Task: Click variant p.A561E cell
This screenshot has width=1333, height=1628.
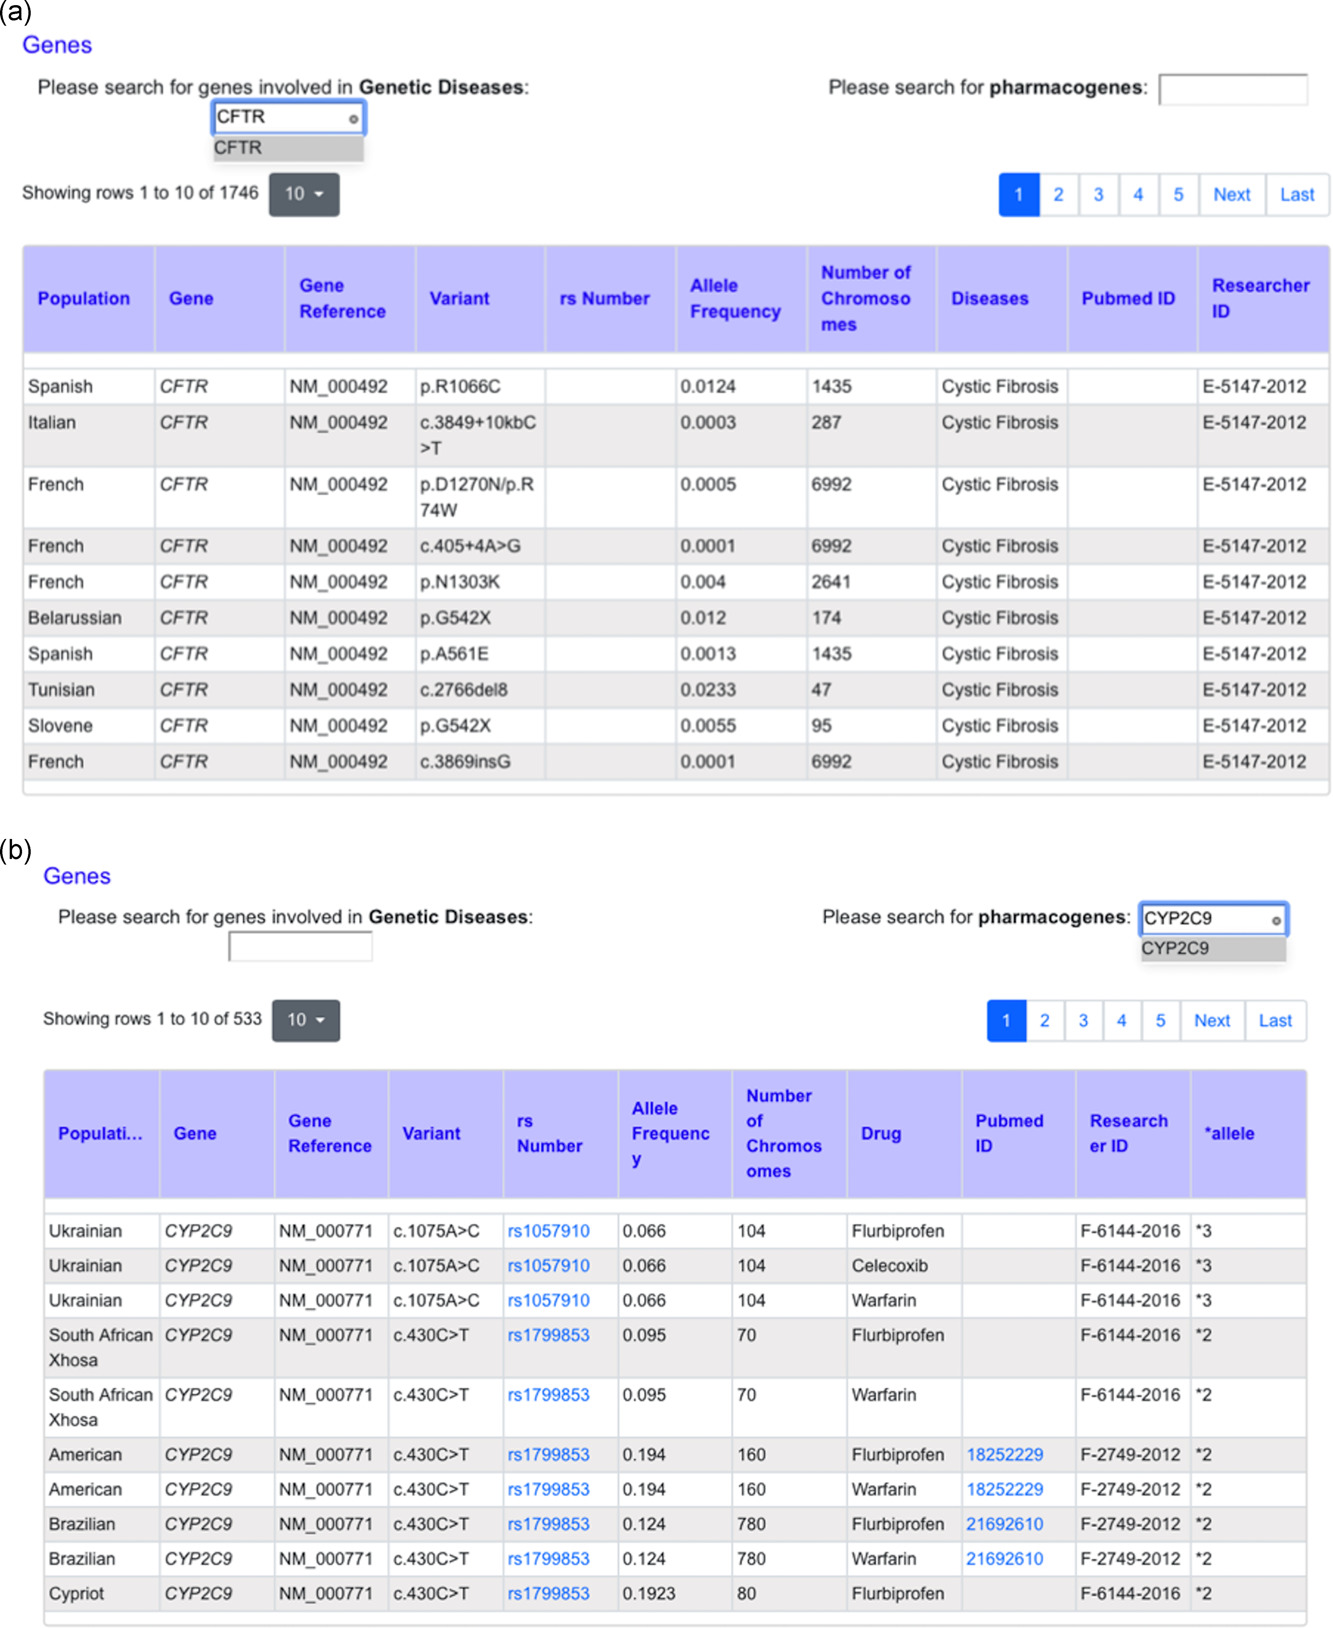Action: [x=480, y=654]
